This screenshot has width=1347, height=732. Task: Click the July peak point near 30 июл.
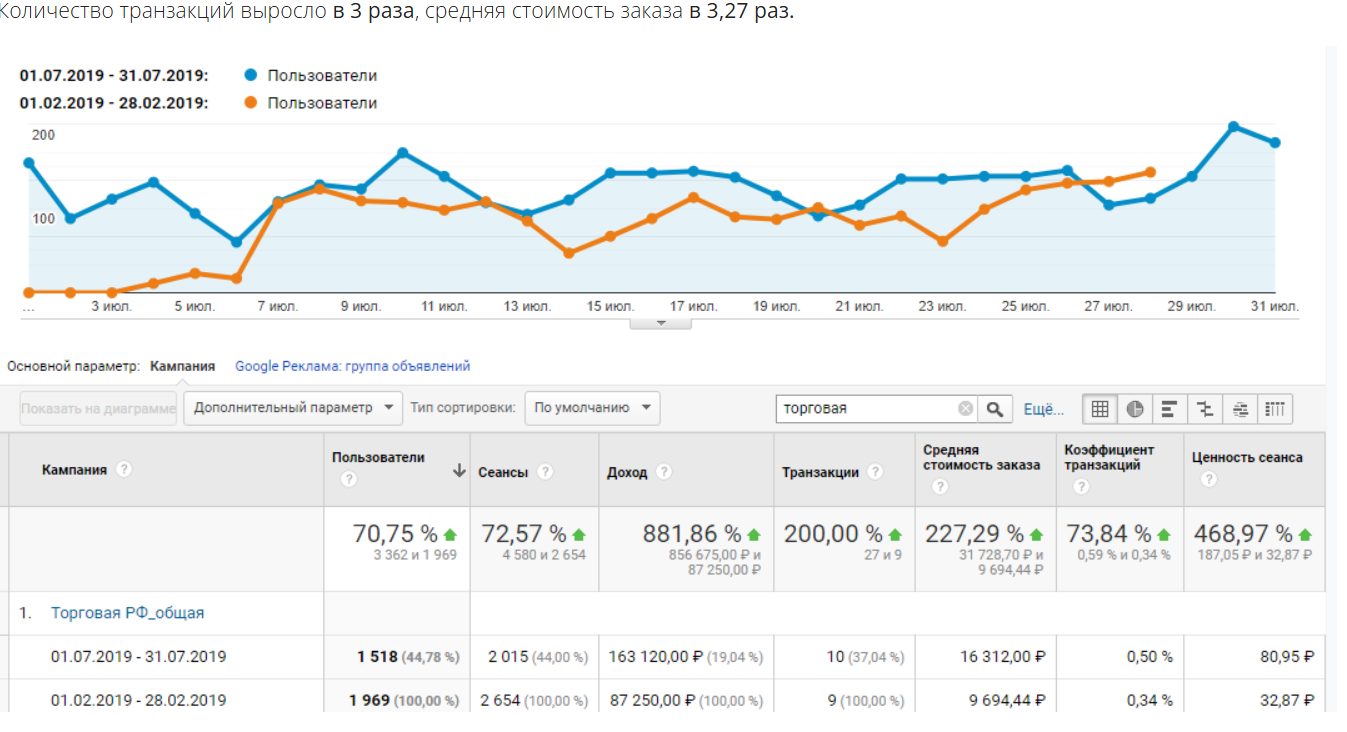click(1233, 126)
